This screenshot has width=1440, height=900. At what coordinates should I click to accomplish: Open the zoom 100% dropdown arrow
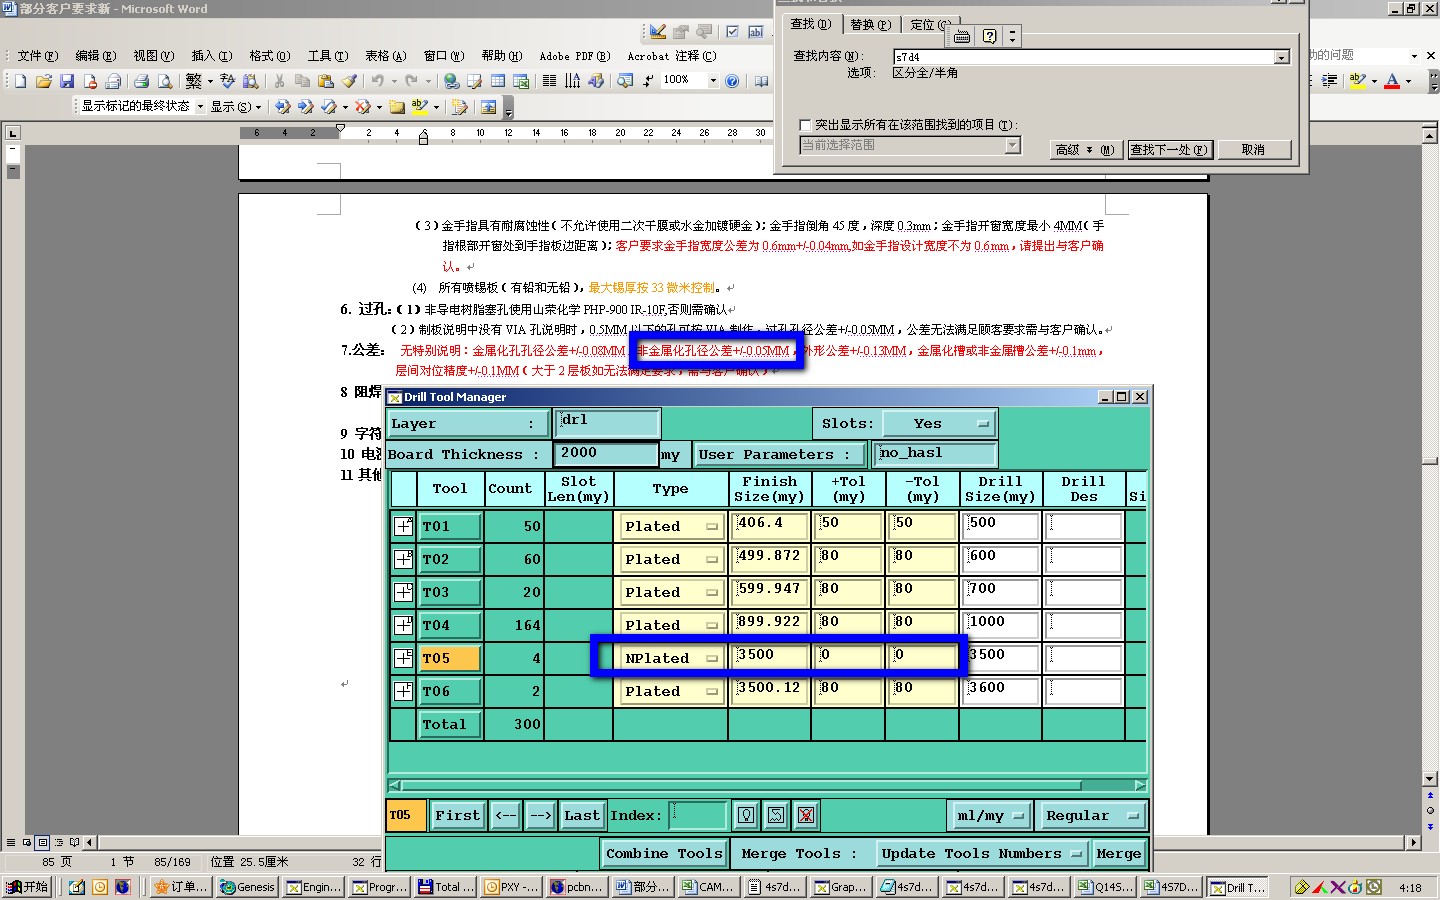pyautogui.click(x=713, y=81)
